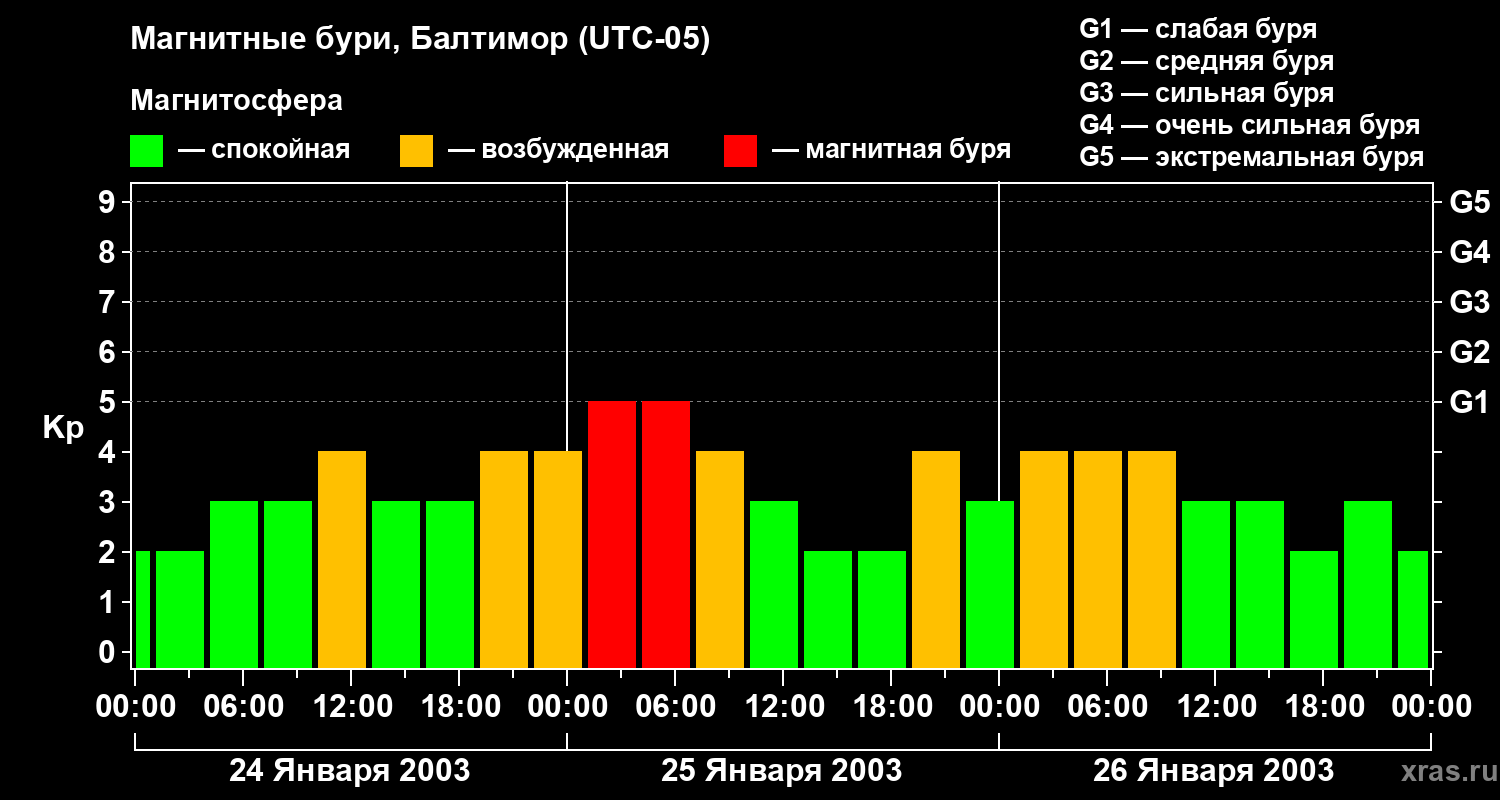1500x800 pixels.
Task: Select the first red storm bar on 25 January
Action: pos(612,534)
